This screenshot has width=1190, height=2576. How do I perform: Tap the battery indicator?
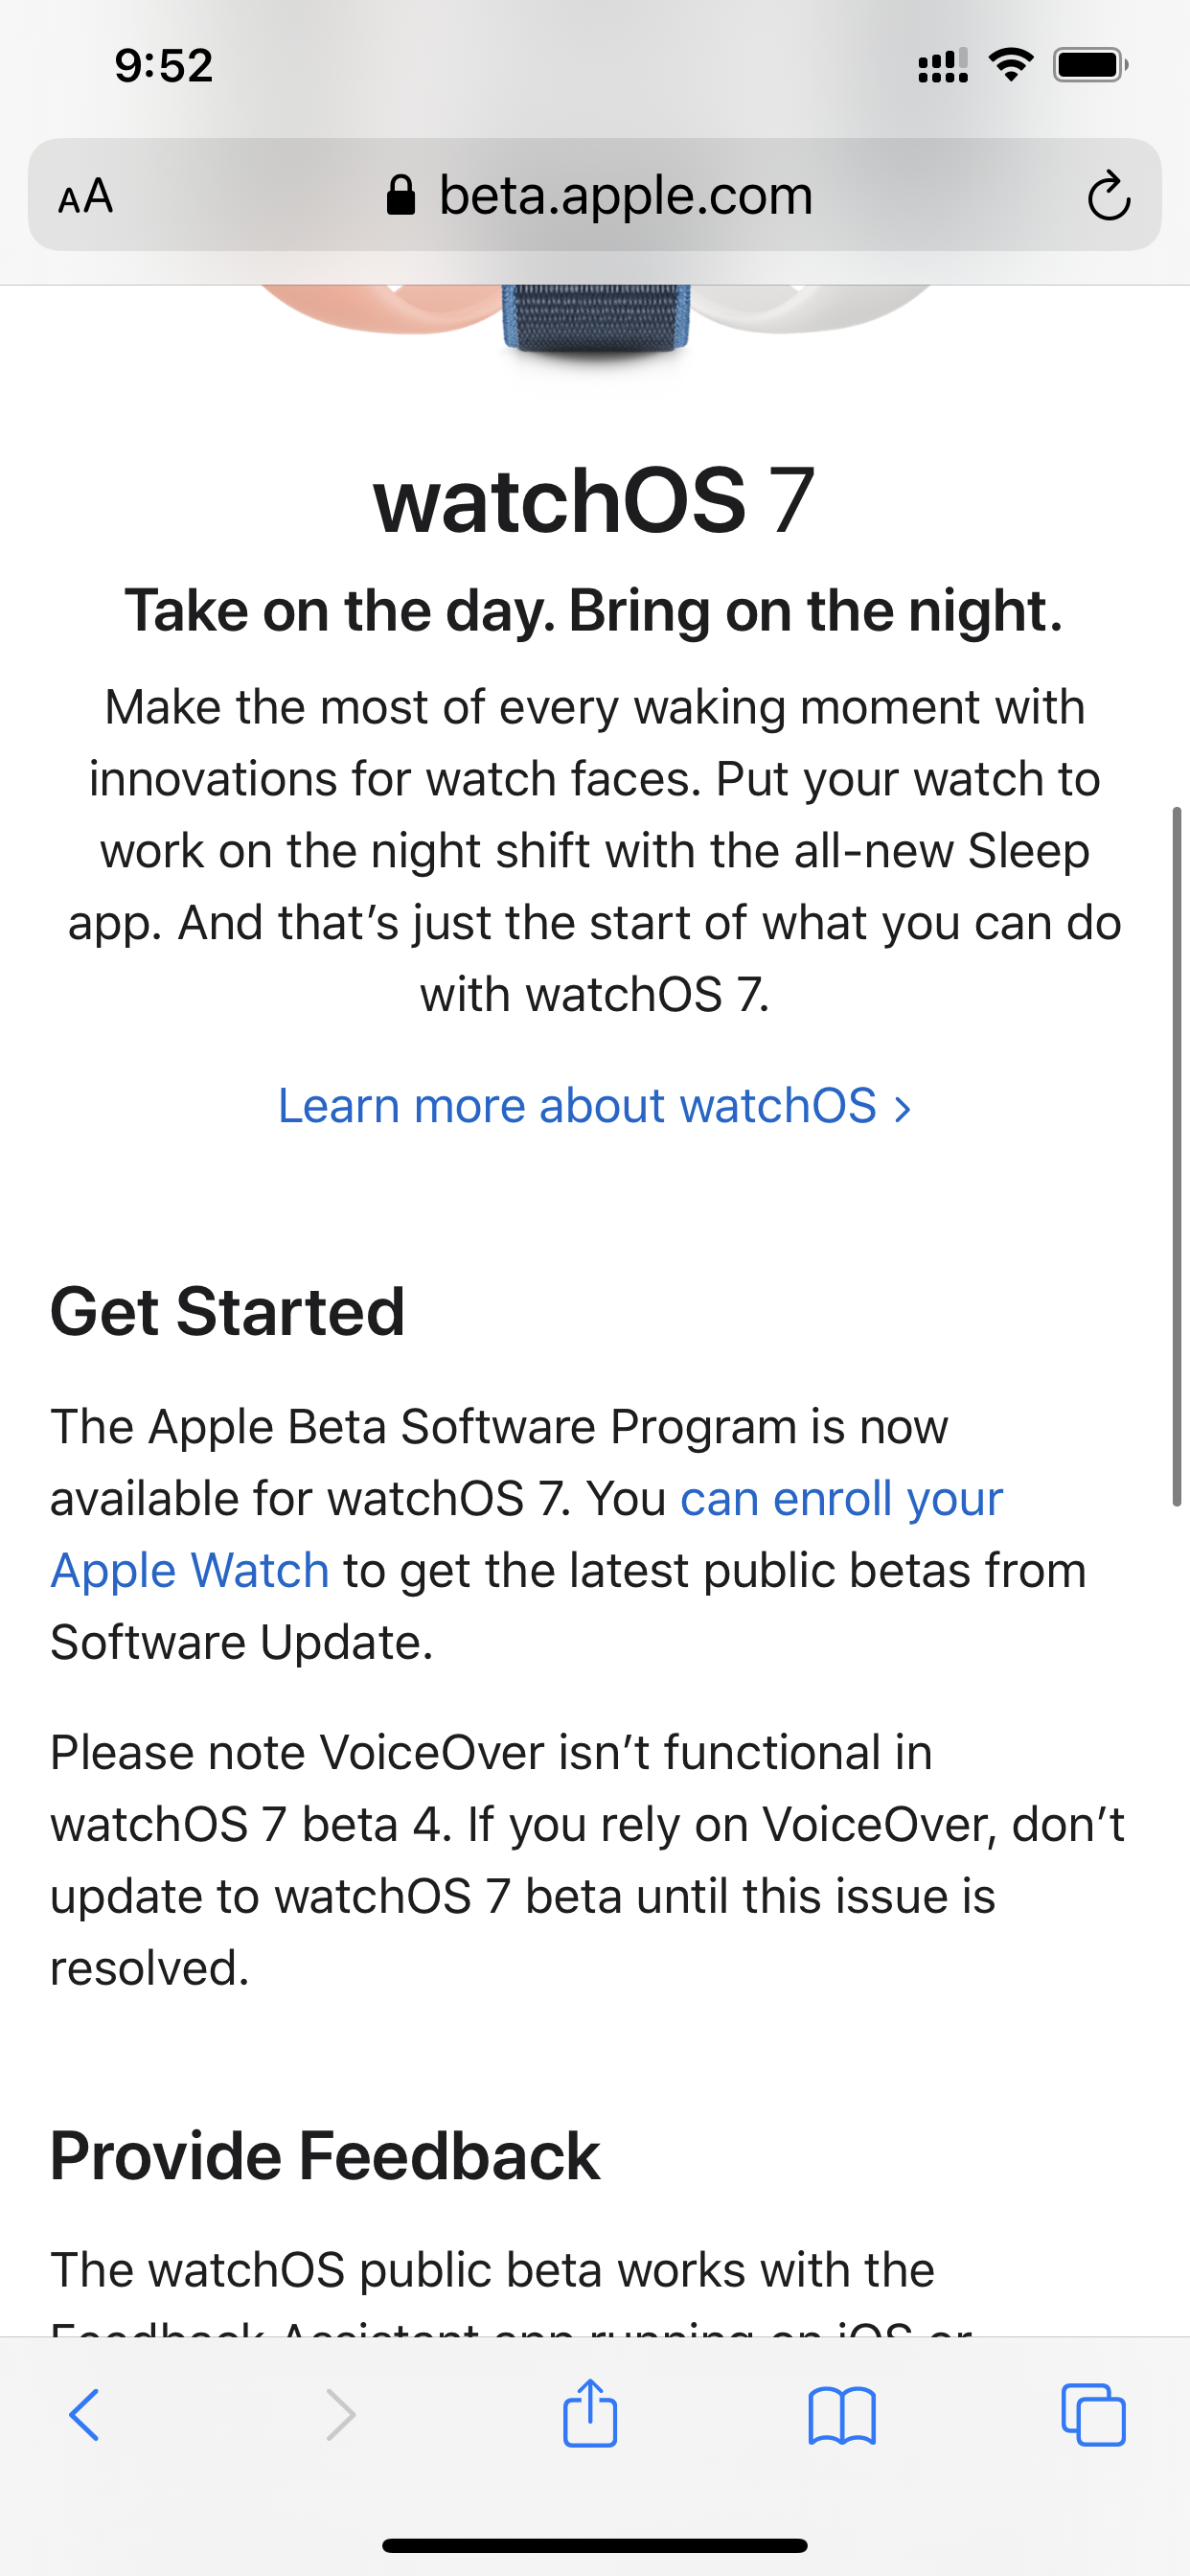coord(1090,65)
